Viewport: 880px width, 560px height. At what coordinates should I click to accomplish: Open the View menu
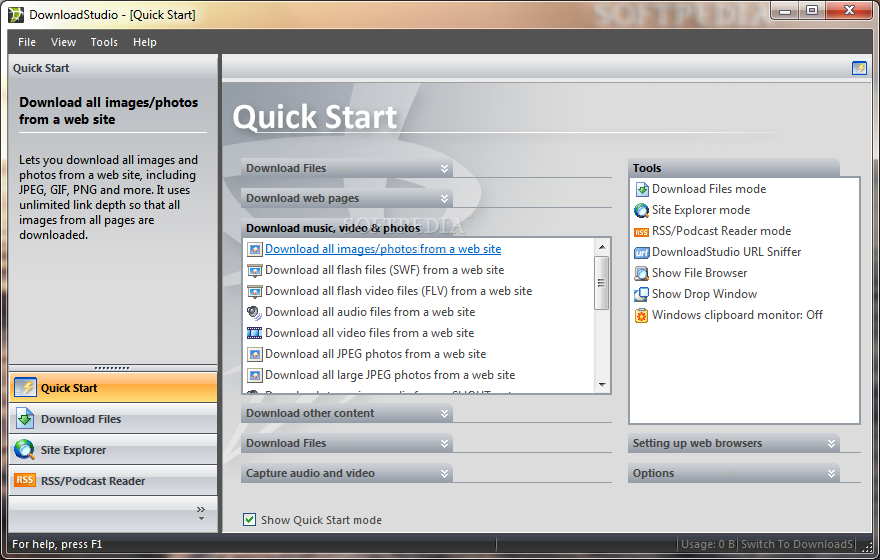(x=63, y=42)
